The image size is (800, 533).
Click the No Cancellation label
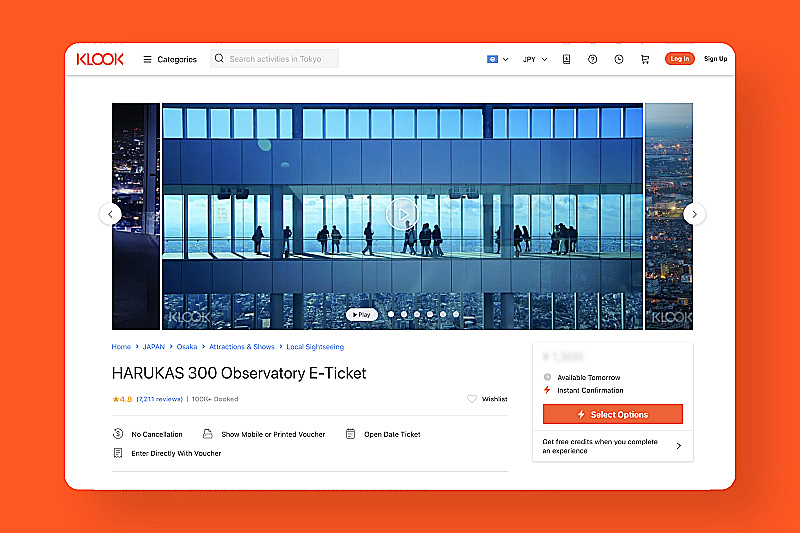pos(157,435)
